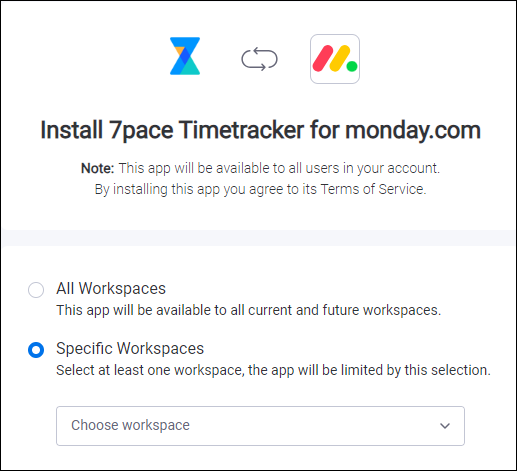517x471 pixels.
Task: Click the Specific Workspaces label text
Action: 130,349
